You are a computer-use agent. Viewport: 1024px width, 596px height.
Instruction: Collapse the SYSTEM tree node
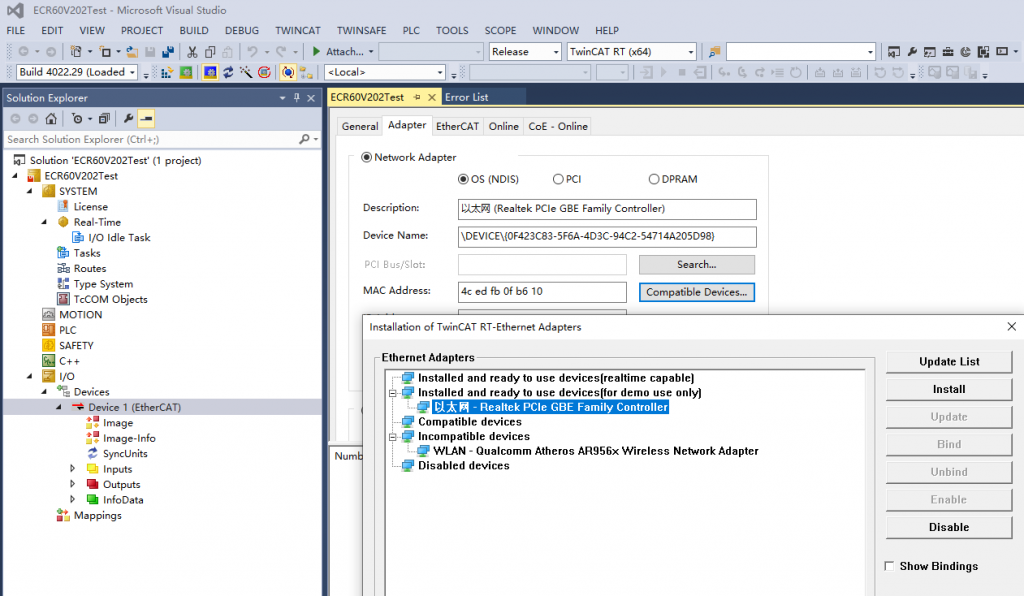tap(29, 191)
